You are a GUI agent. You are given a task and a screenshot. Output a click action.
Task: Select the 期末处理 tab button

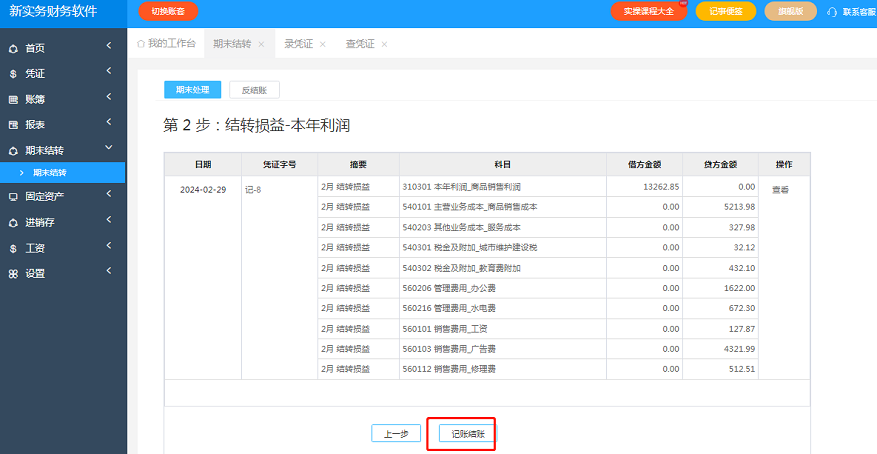pyautogui.click(x=192, y=89)
